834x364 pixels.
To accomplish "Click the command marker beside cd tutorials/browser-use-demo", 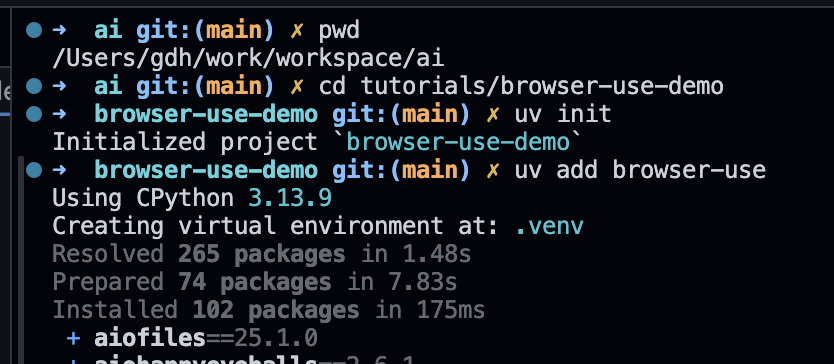I will pyautogui.click(x=34, y=86).
